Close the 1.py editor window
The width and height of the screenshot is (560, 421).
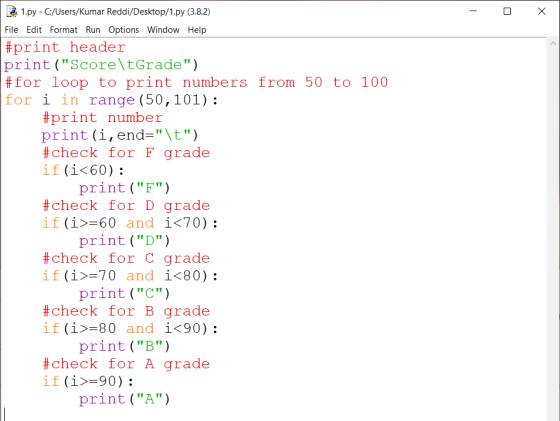pos(541,11)
